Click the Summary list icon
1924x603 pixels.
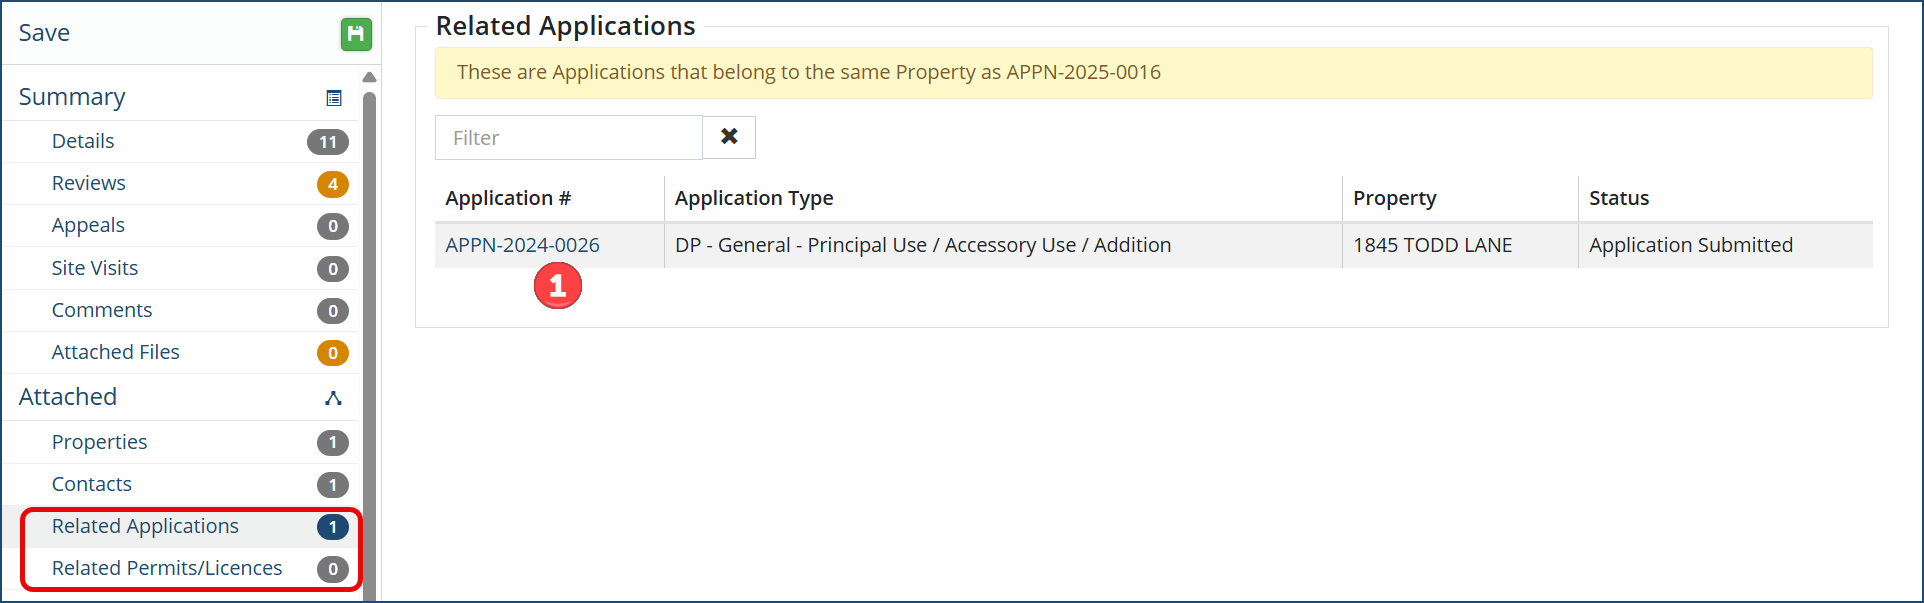(x=334, y=98)
